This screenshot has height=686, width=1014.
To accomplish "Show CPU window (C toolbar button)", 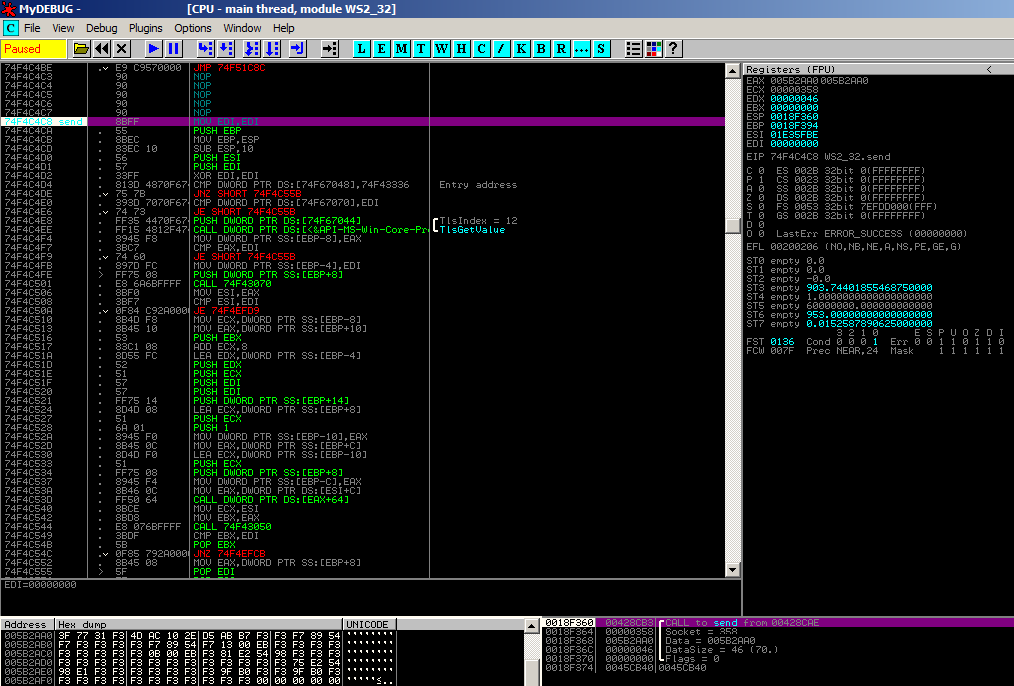I will tap(482, 48).
